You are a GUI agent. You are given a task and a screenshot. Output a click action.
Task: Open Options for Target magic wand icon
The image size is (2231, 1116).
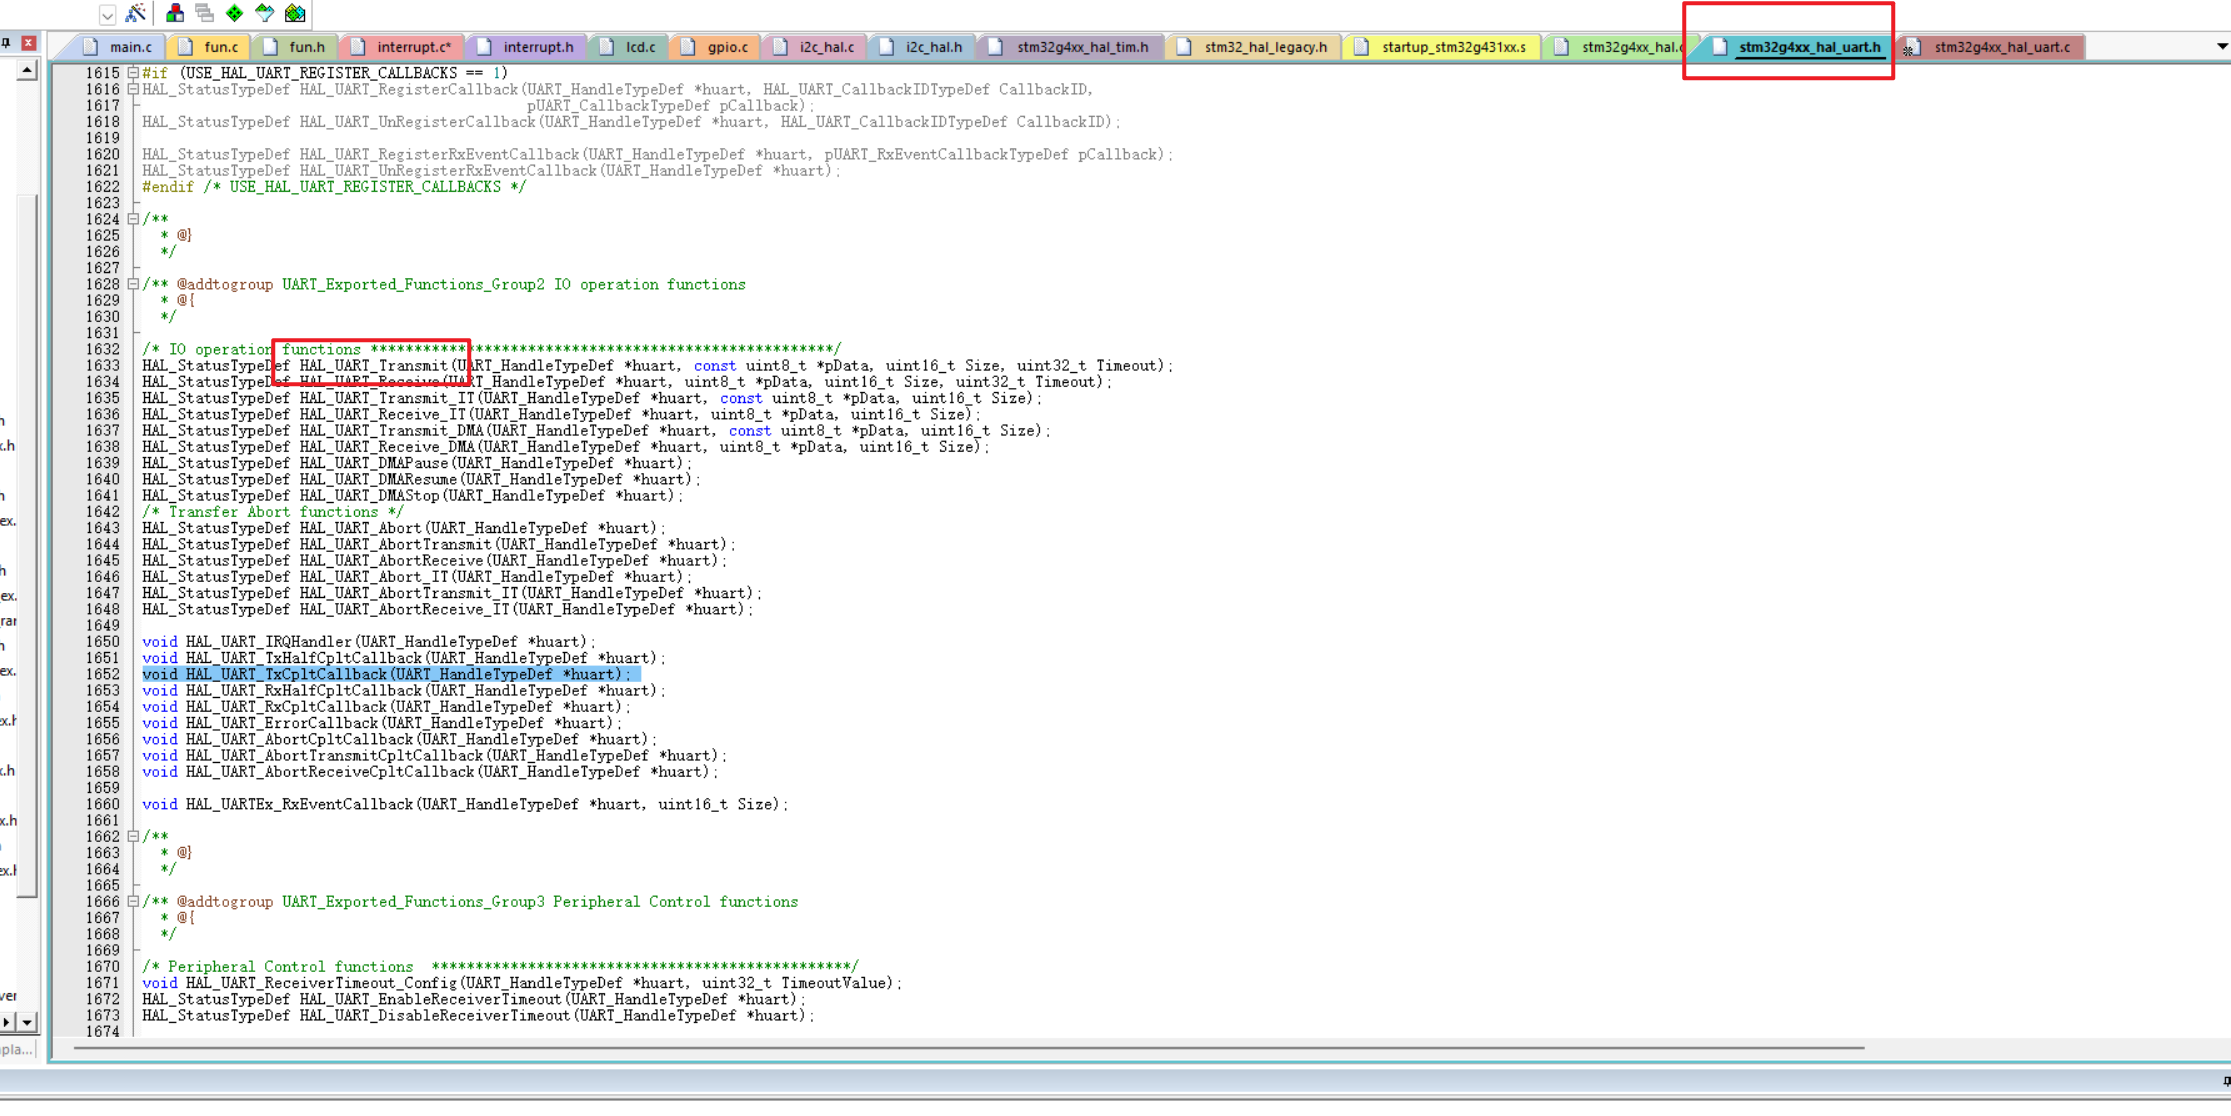pyautogui.click(x=136, y=13)
